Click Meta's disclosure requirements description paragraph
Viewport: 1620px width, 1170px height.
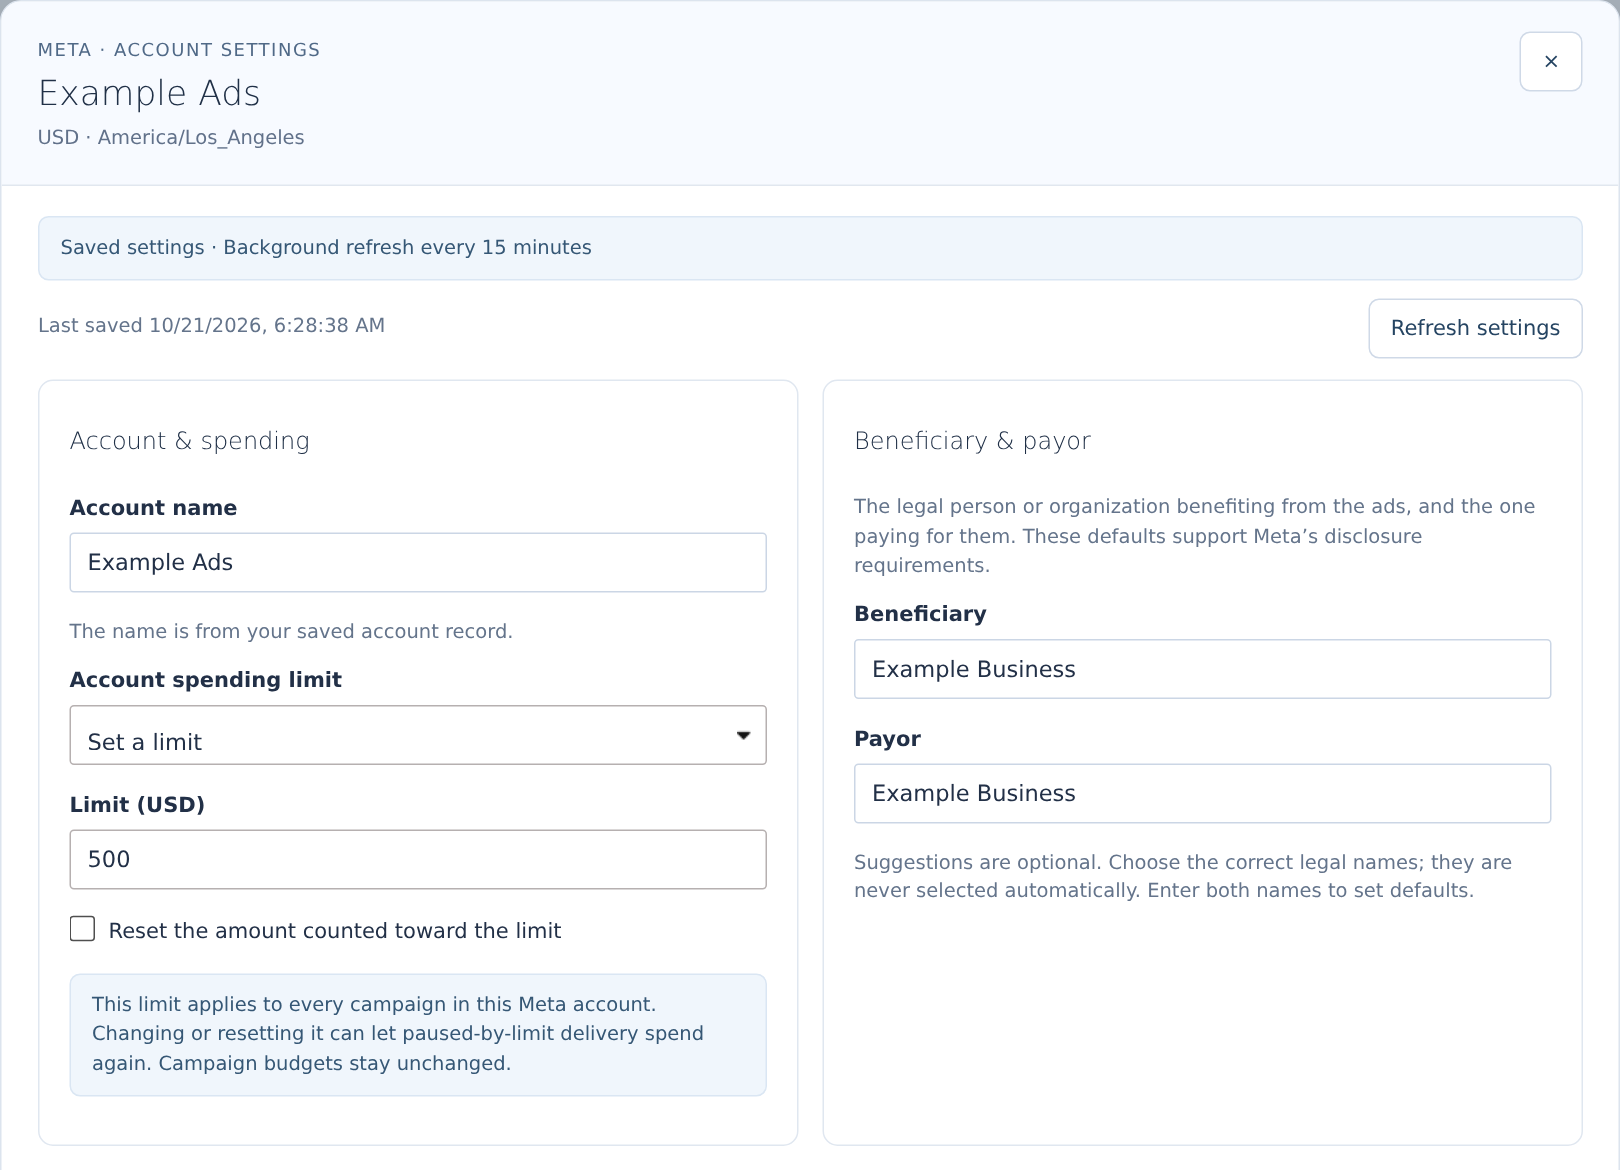[x=1194, y=536]
